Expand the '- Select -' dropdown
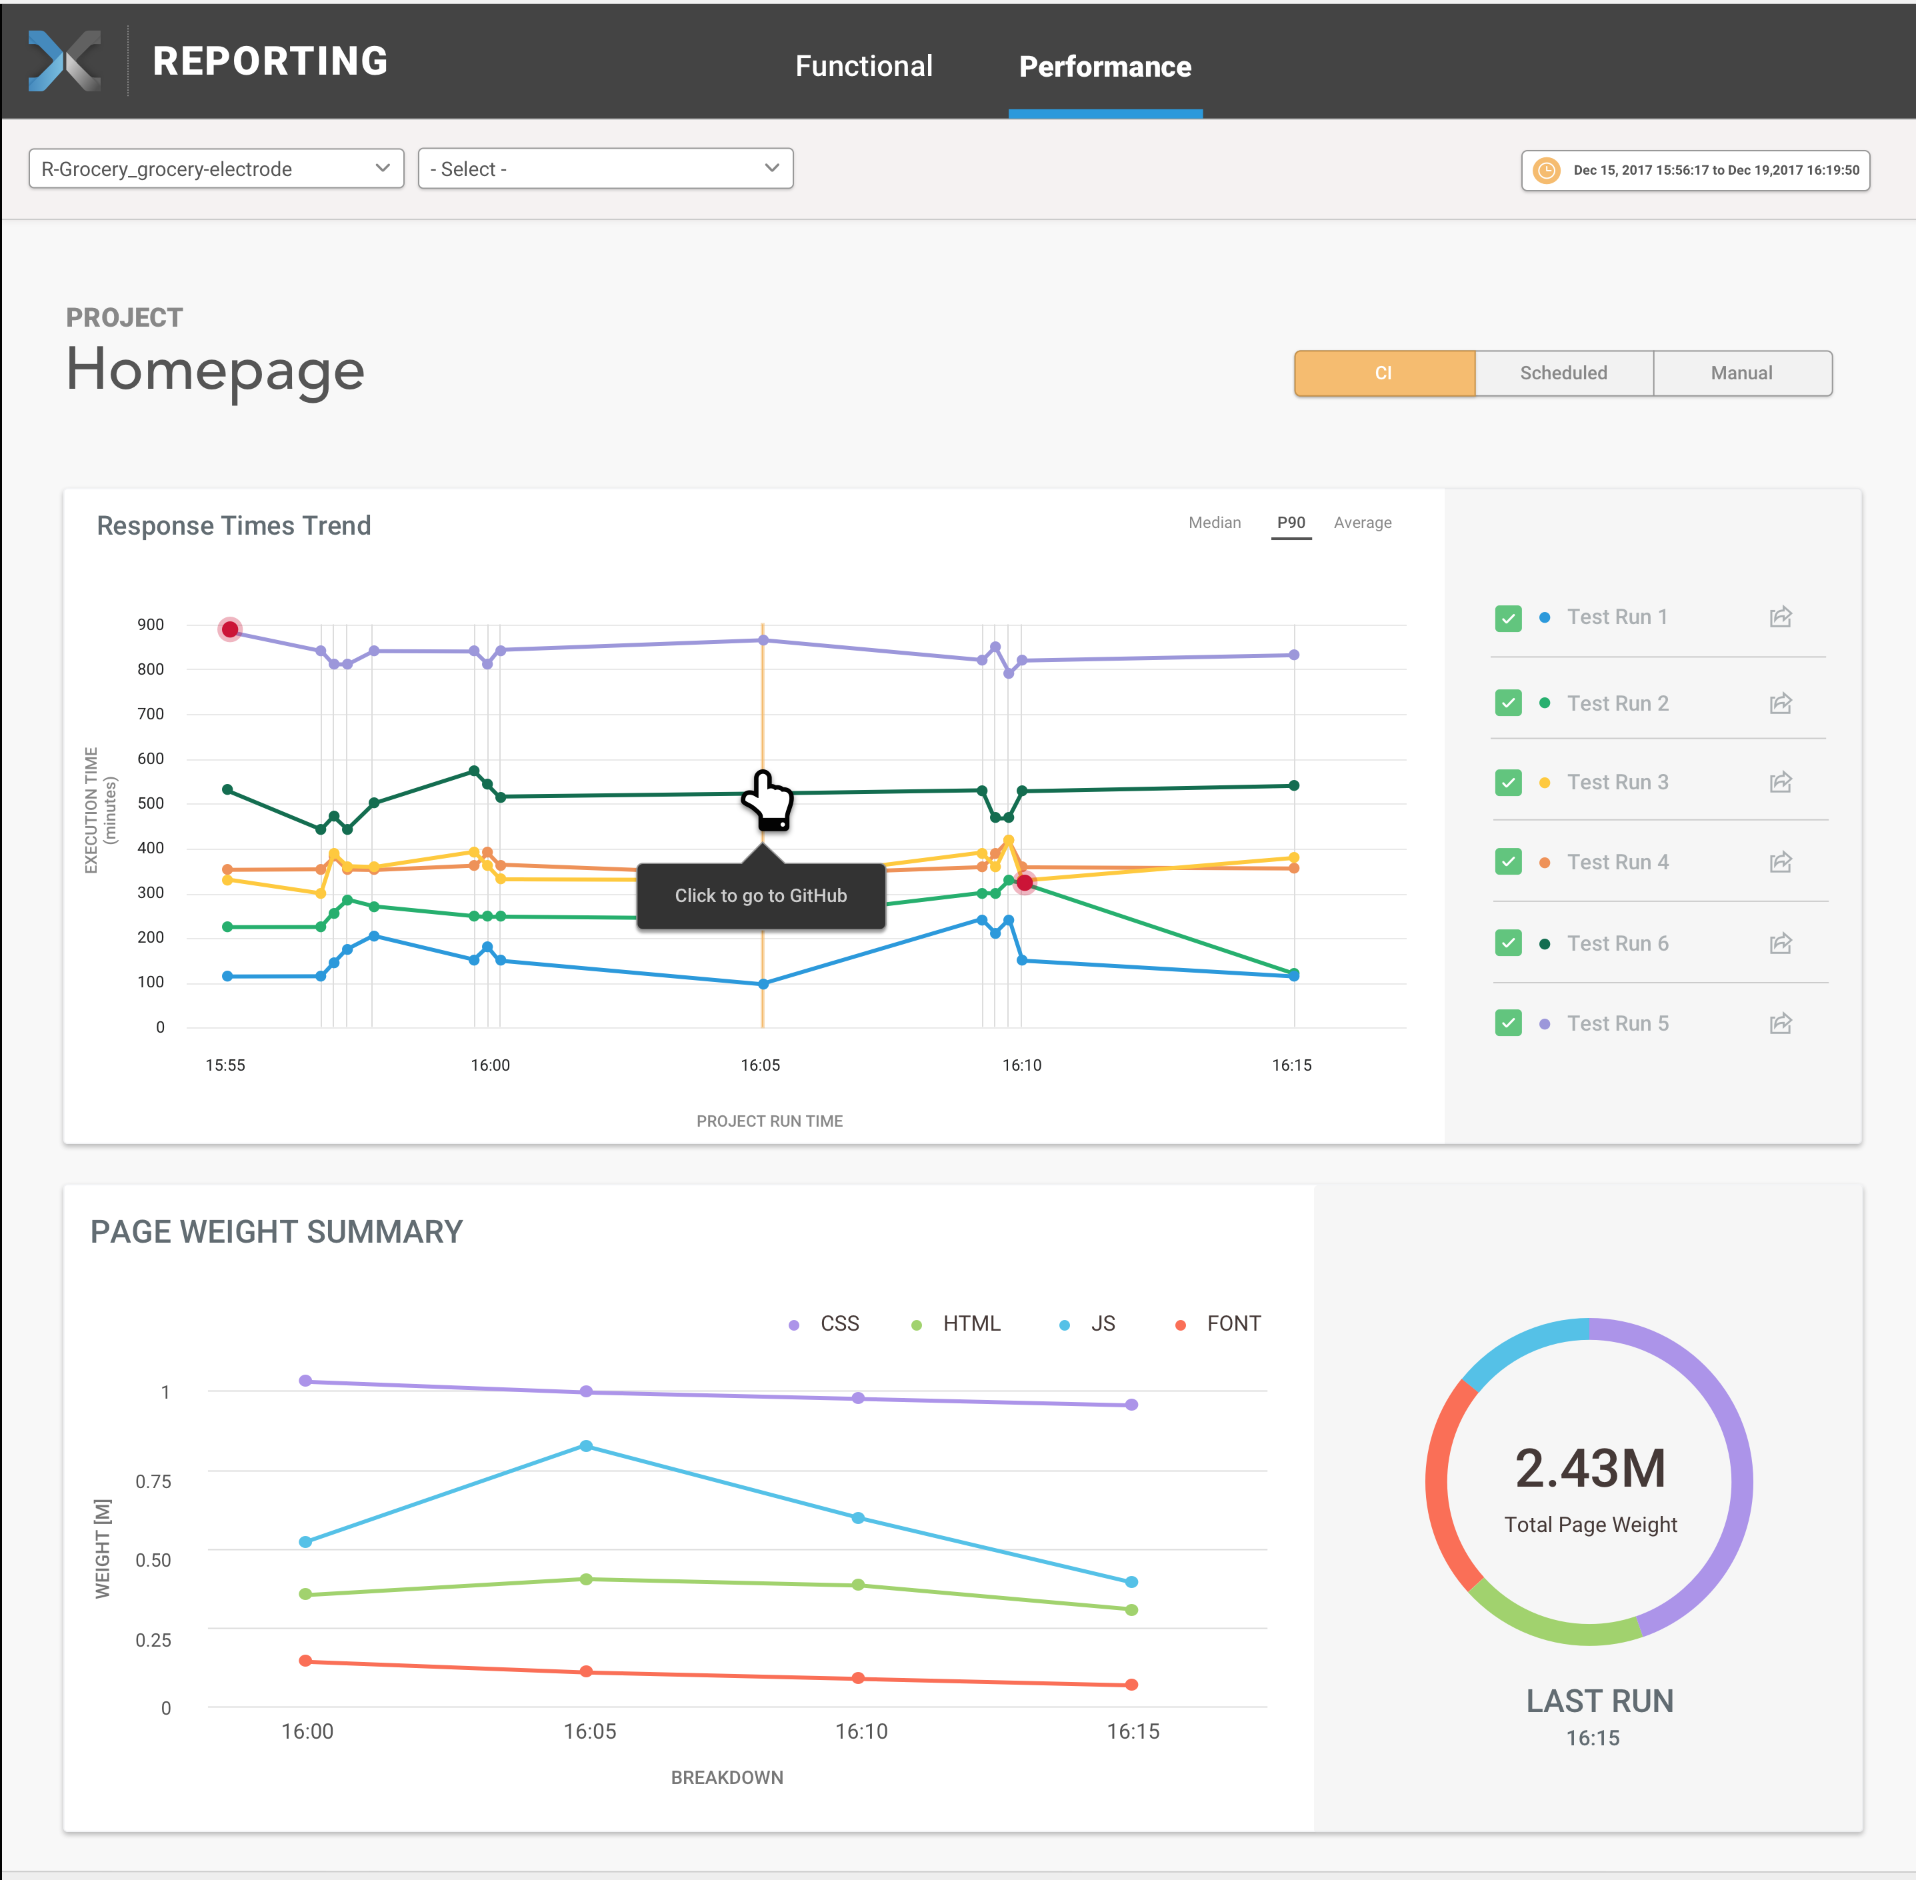The width and height of the screenshot is (1916, 1880). point(605,168)
